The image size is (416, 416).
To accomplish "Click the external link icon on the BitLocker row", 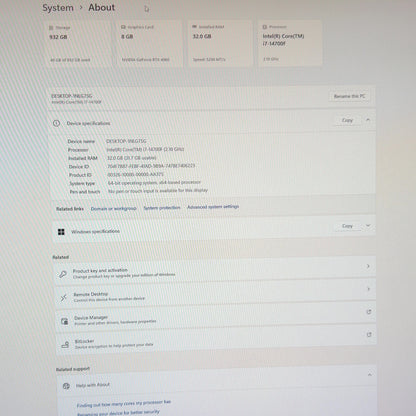I will tap(369, 334).
